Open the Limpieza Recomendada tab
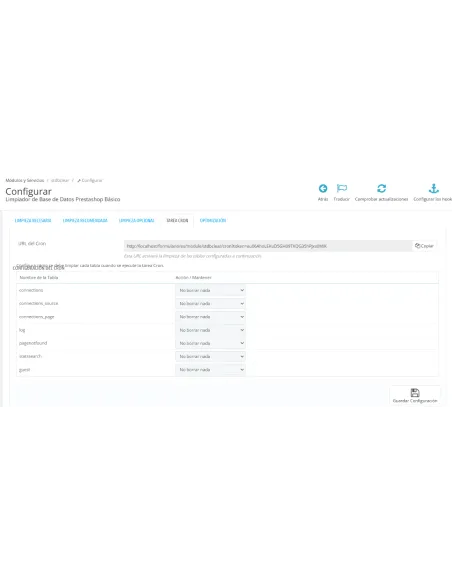452x584 pixels. pyautogui.click(x=85, y=220)
